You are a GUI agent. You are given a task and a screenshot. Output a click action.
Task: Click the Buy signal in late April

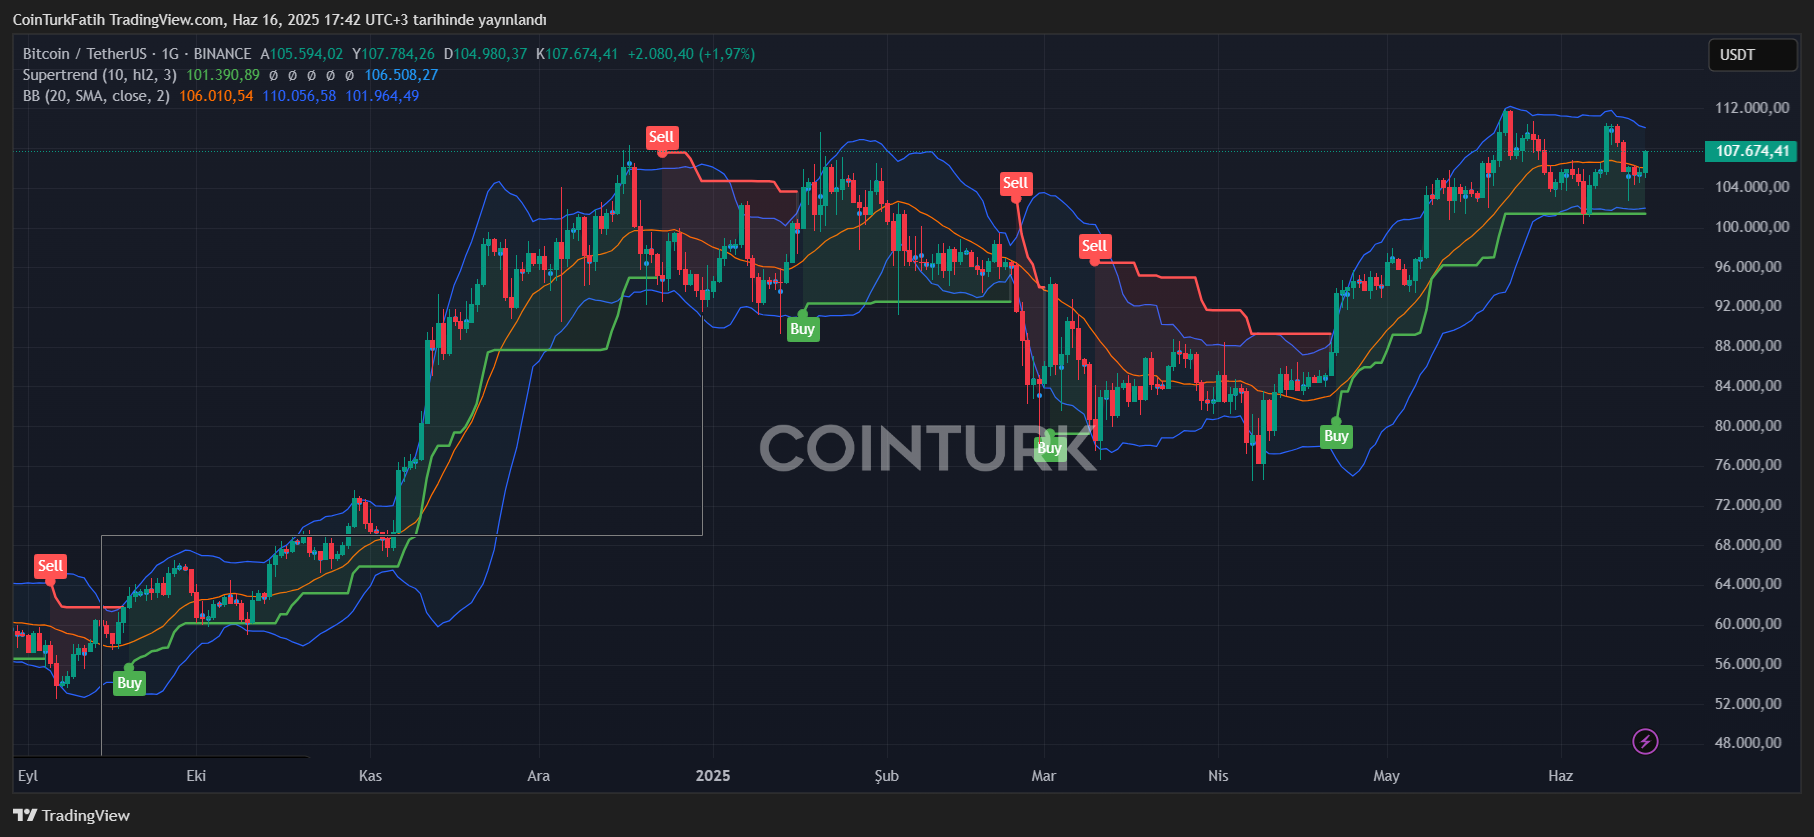coord(1336,436)
